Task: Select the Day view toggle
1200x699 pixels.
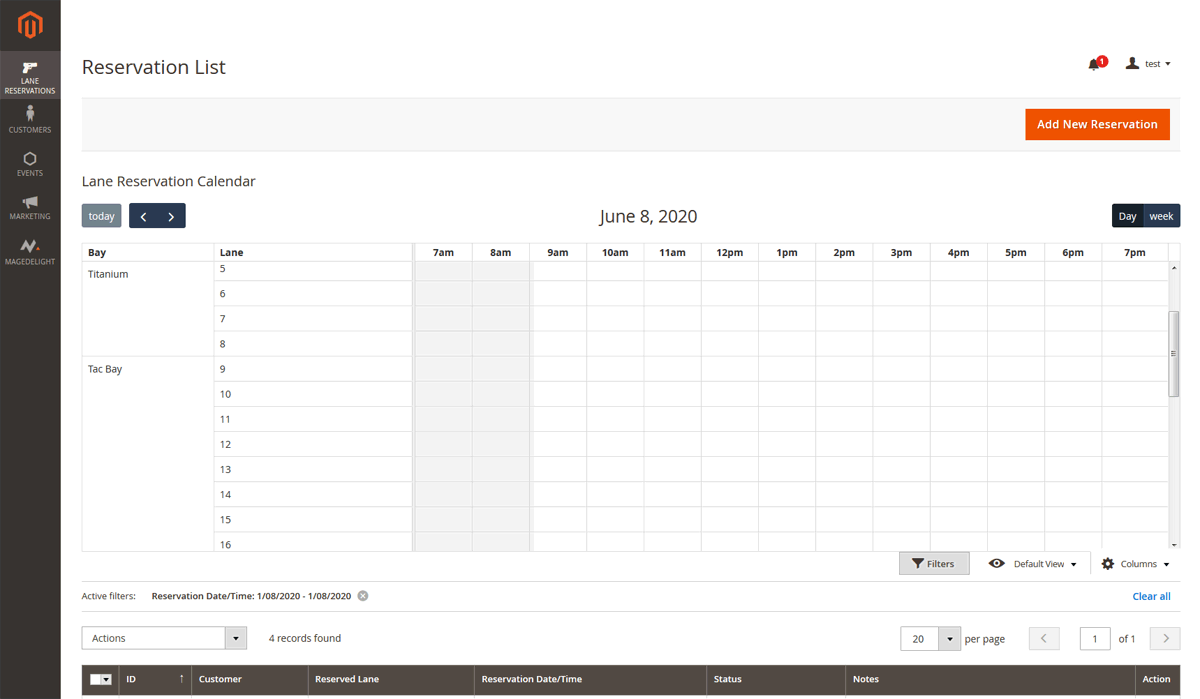Action: 1127,215
